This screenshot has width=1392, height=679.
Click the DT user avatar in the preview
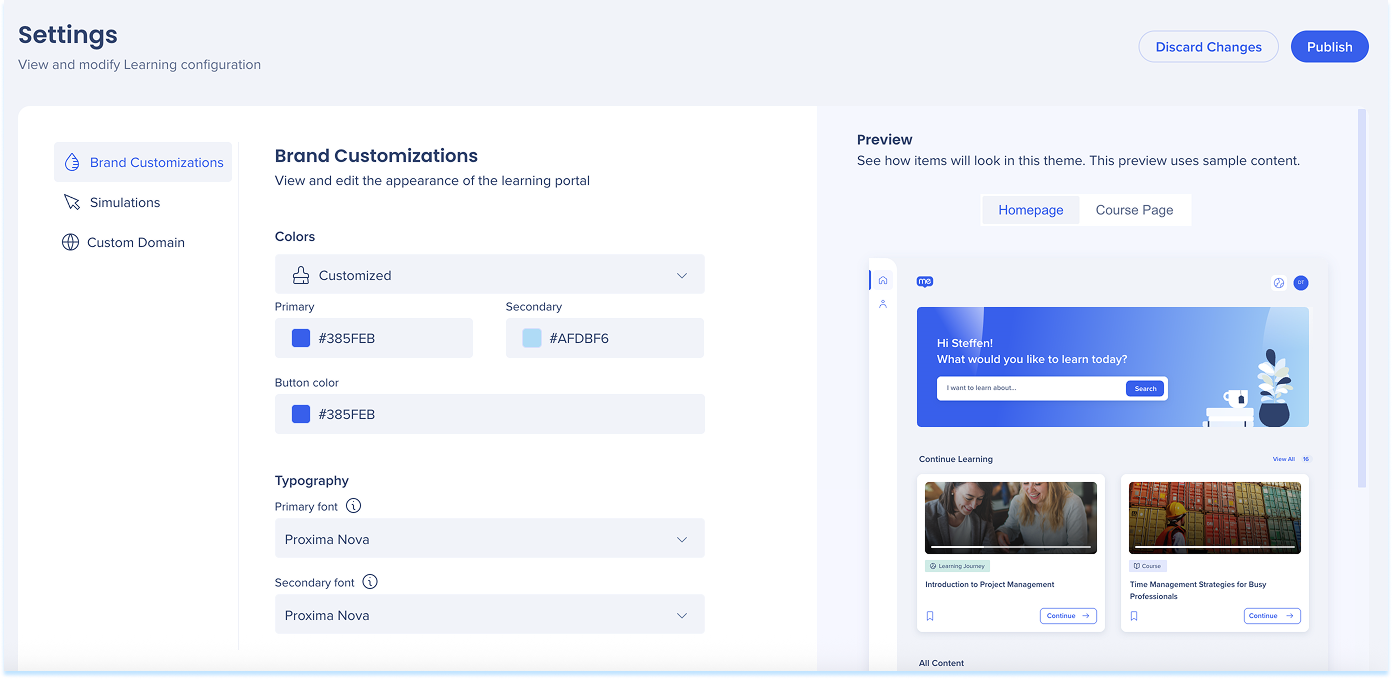pyautogui.click(x=1300, y=283)
